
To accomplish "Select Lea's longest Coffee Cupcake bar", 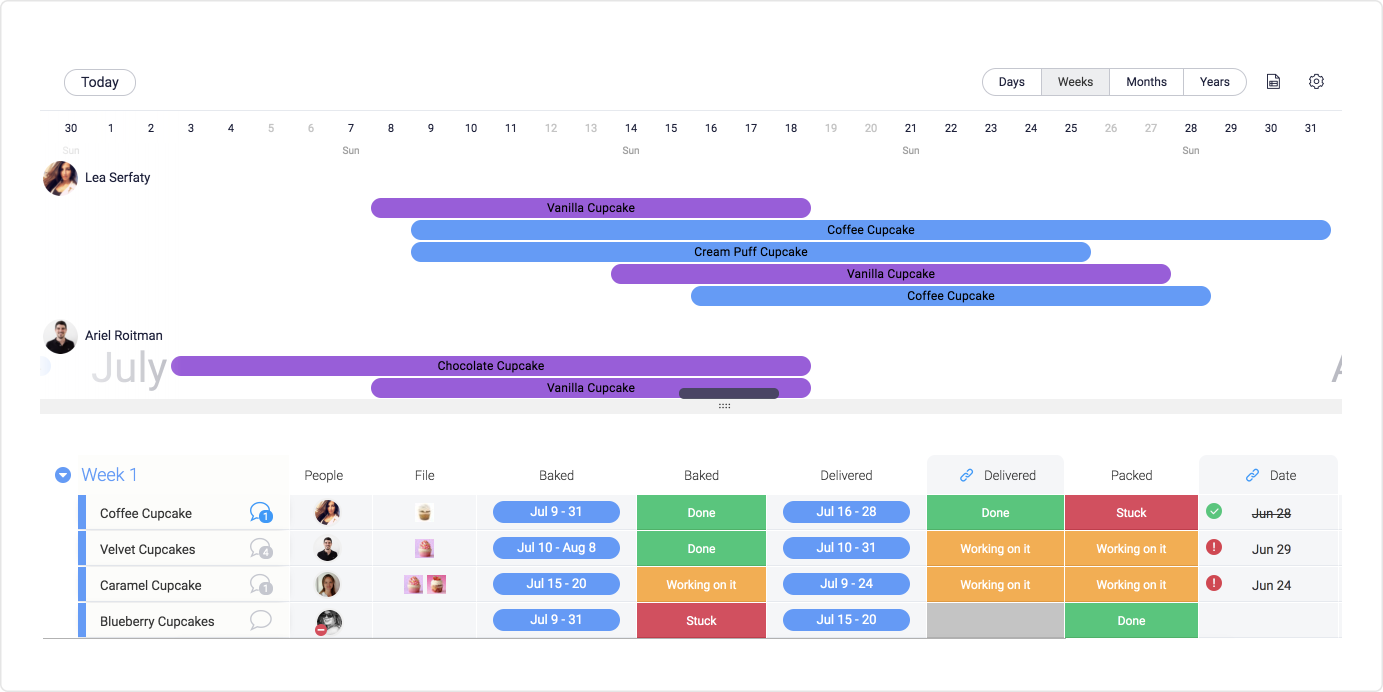I will click(x=871, y=230).
